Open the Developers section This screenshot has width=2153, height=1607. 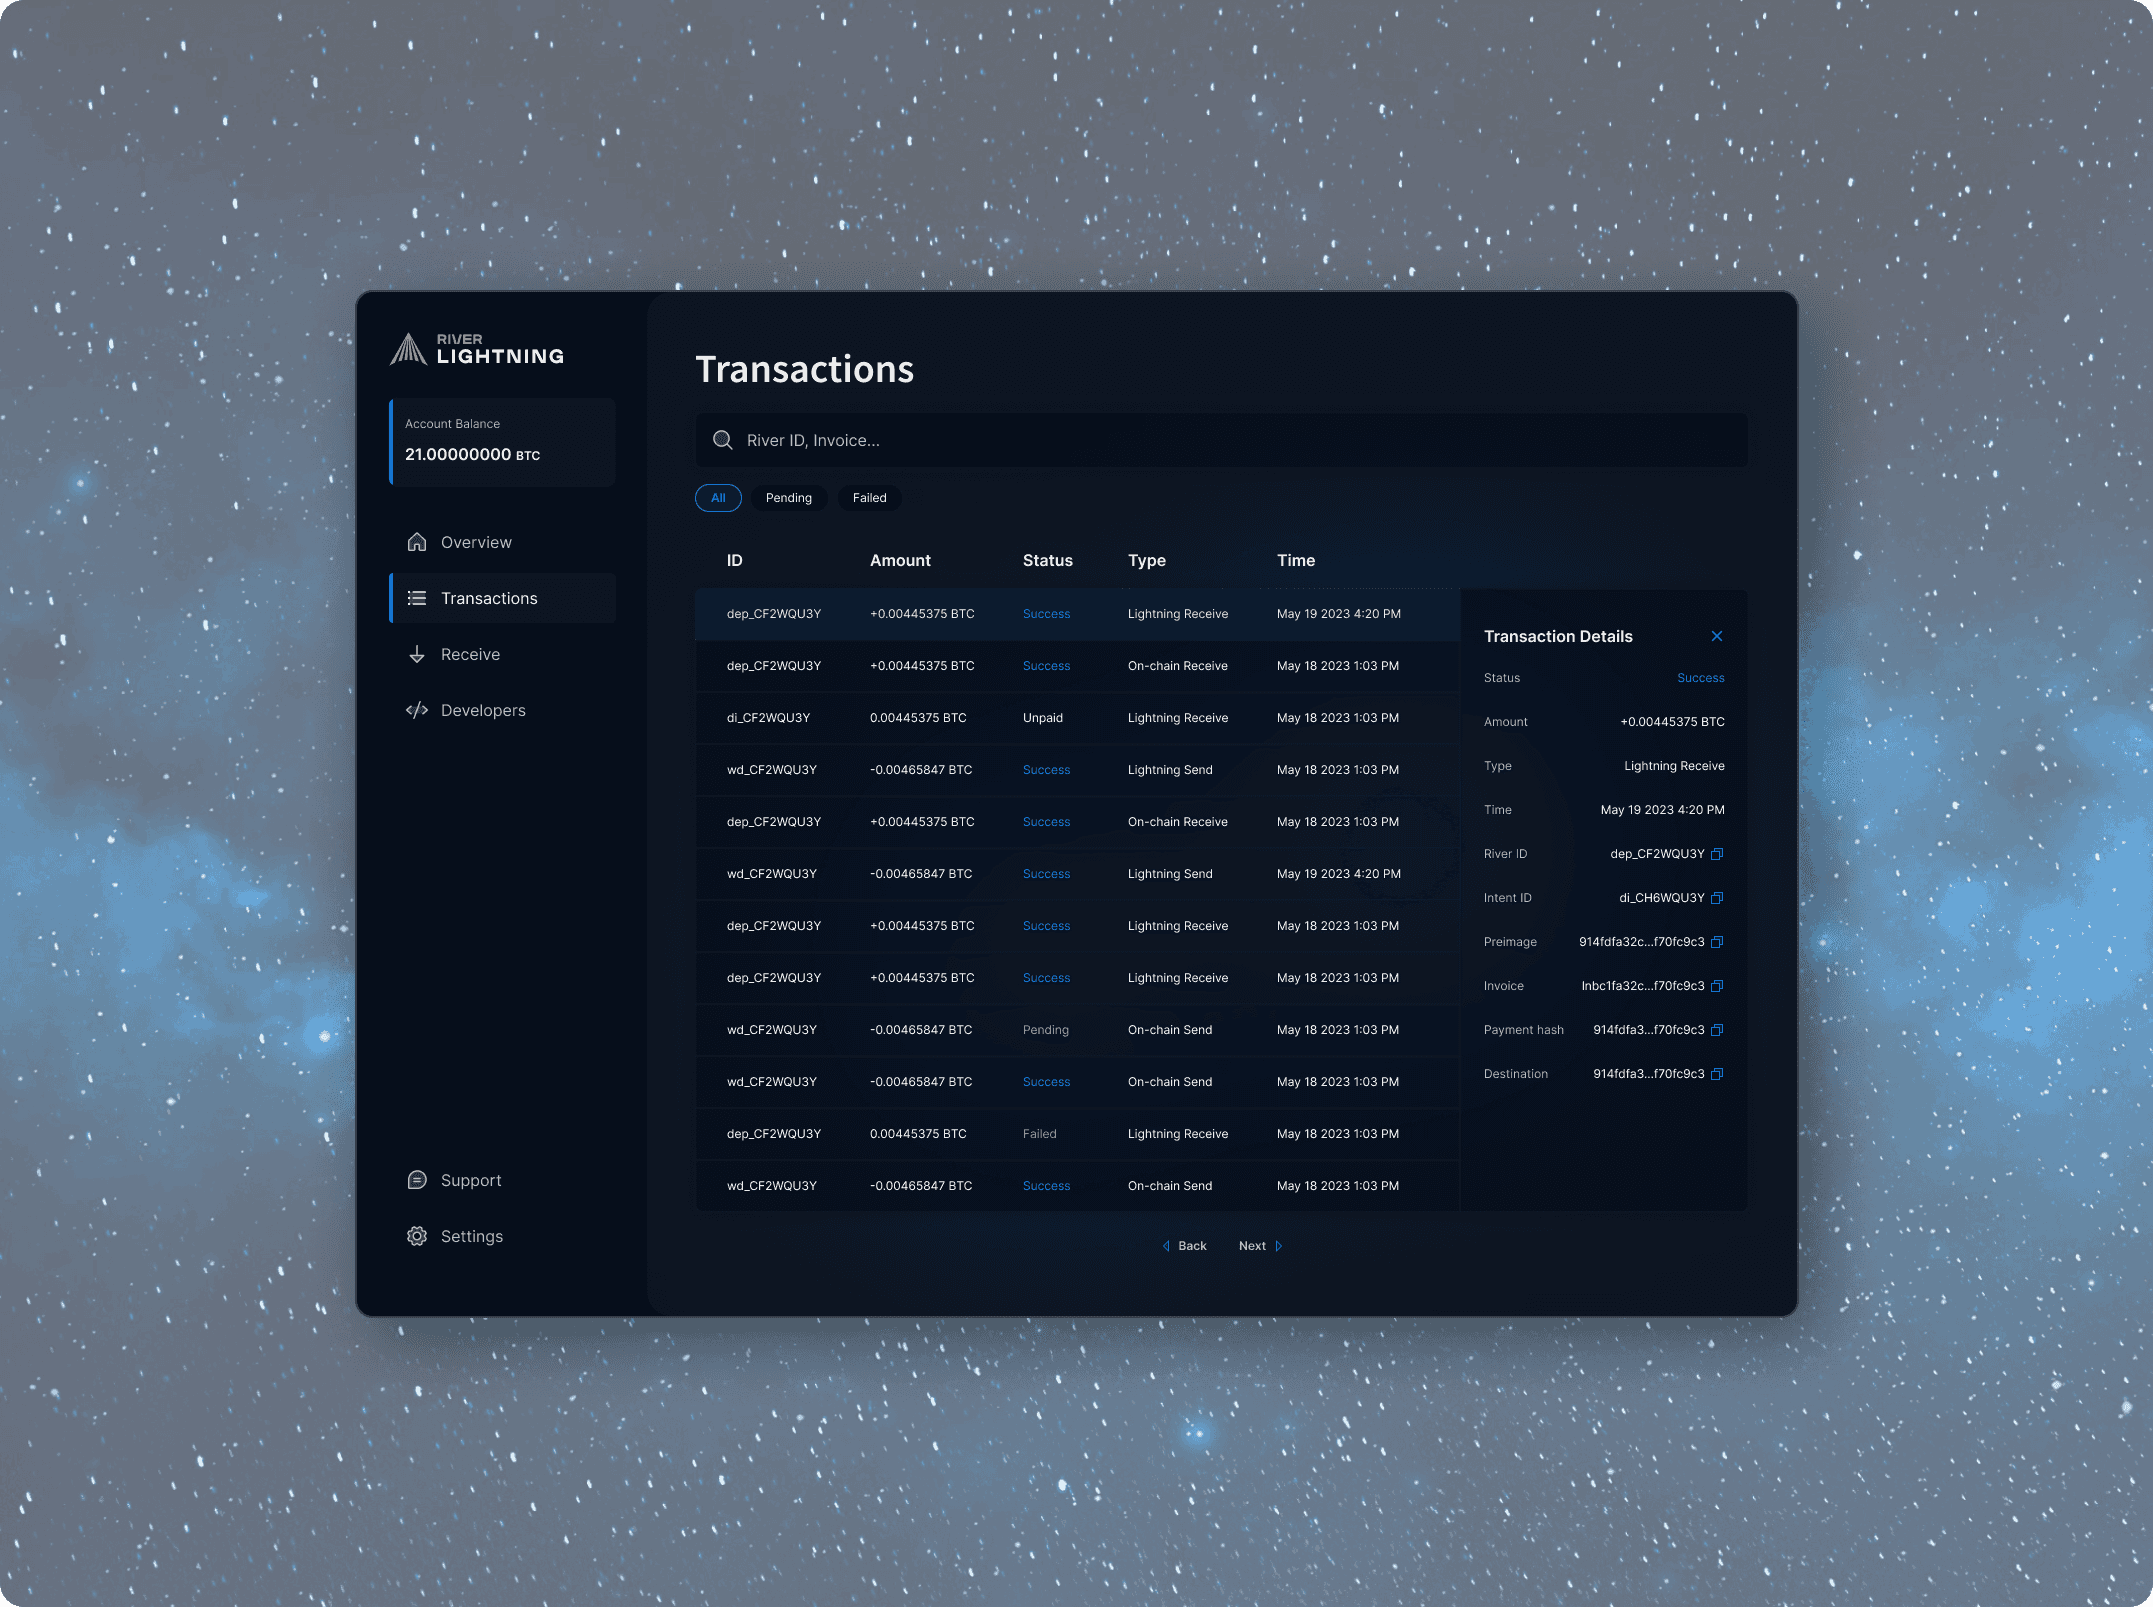coord(482,710)
